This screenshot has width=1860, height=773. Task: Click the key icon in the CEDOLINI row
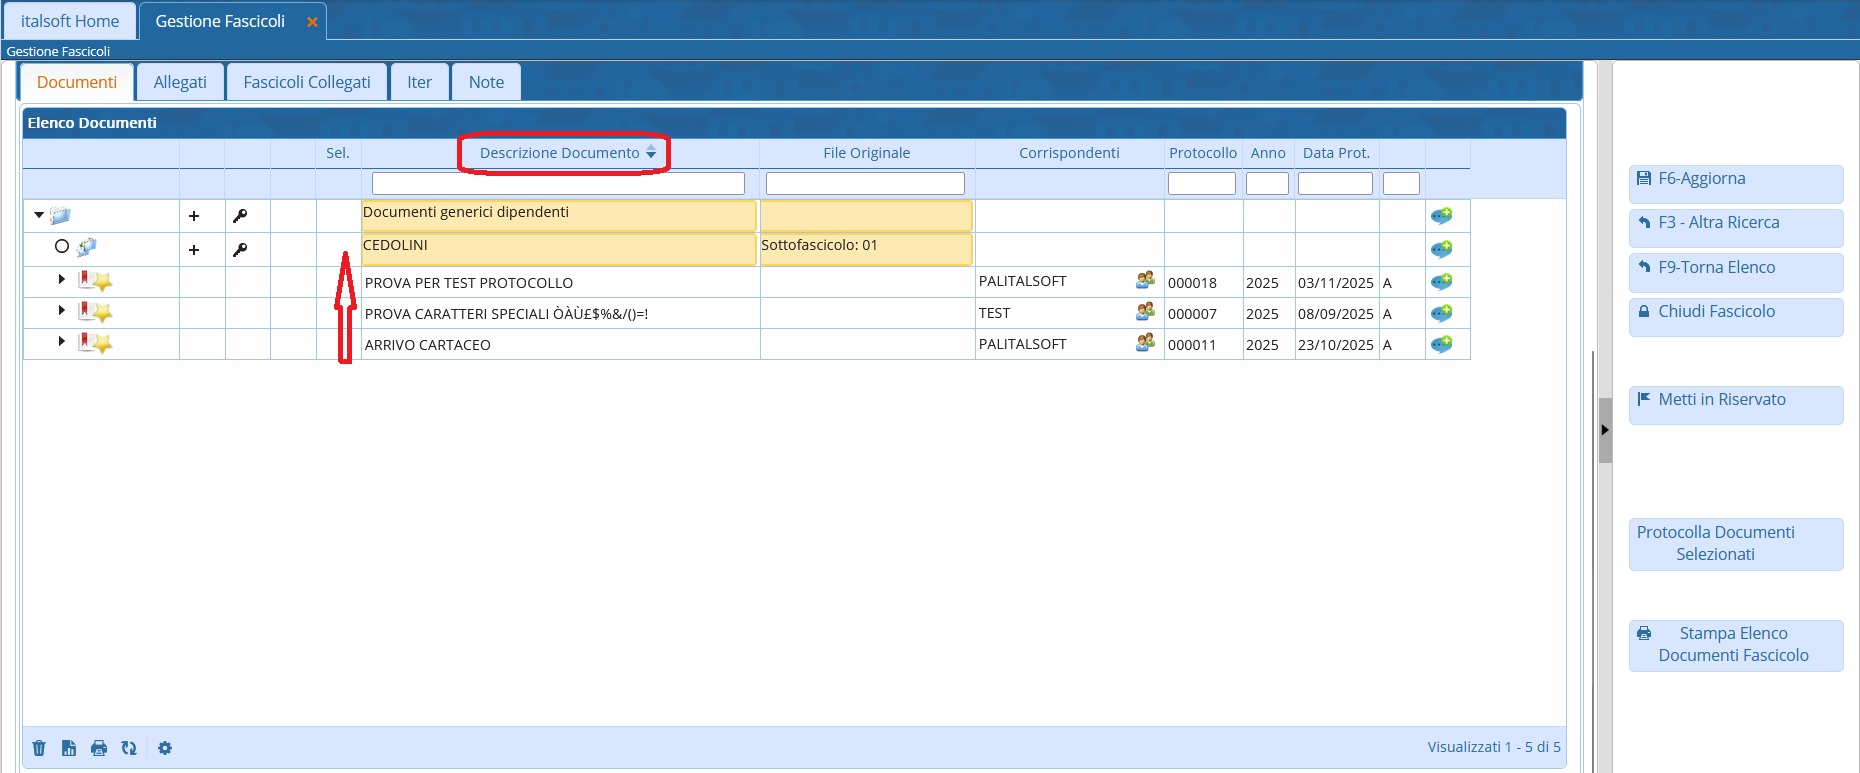pos(240,250)
